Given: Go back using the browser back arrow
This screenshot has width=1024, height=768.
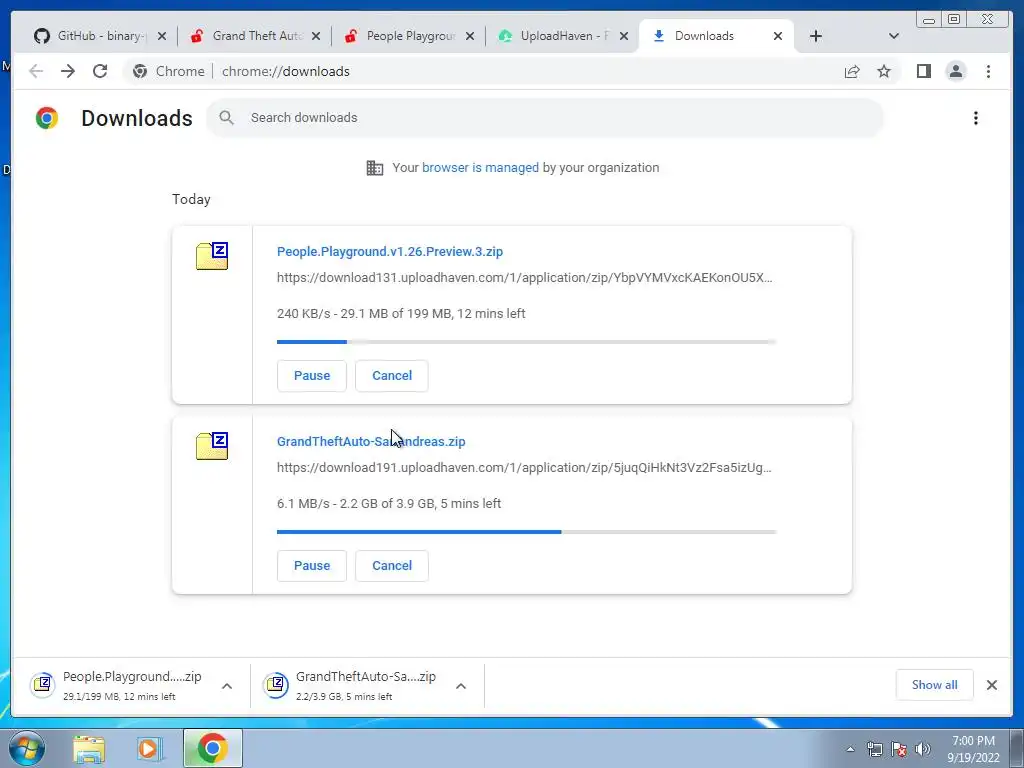Looking at the screenshot, I should (36, 71).
